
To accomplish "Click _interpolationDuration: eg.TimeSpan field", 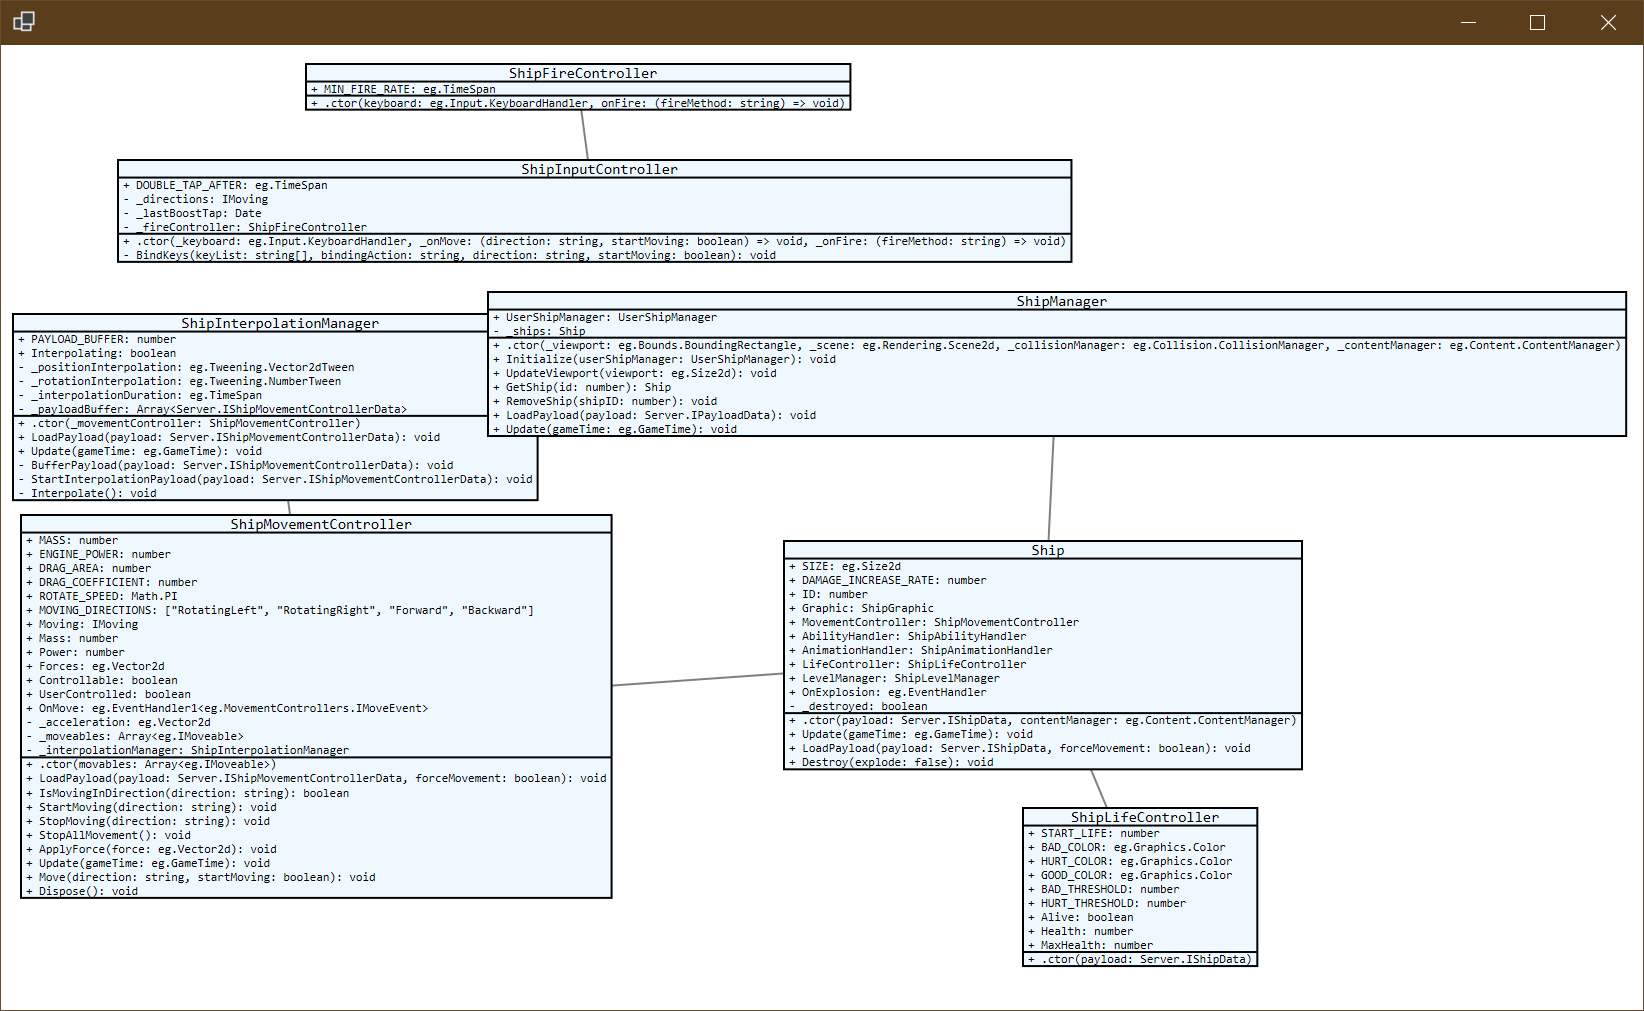I will 140,395.
